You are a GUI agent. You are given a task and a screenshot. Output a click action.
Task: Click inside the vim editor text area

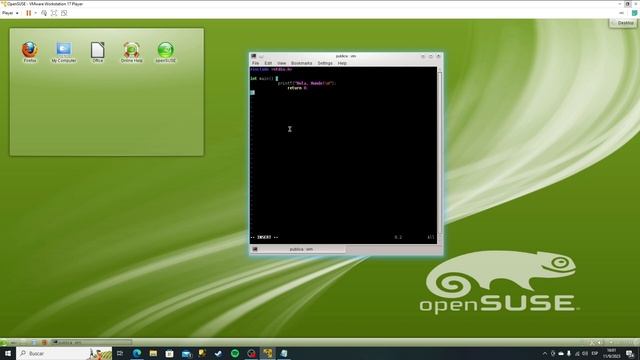(x=343, y=155)
